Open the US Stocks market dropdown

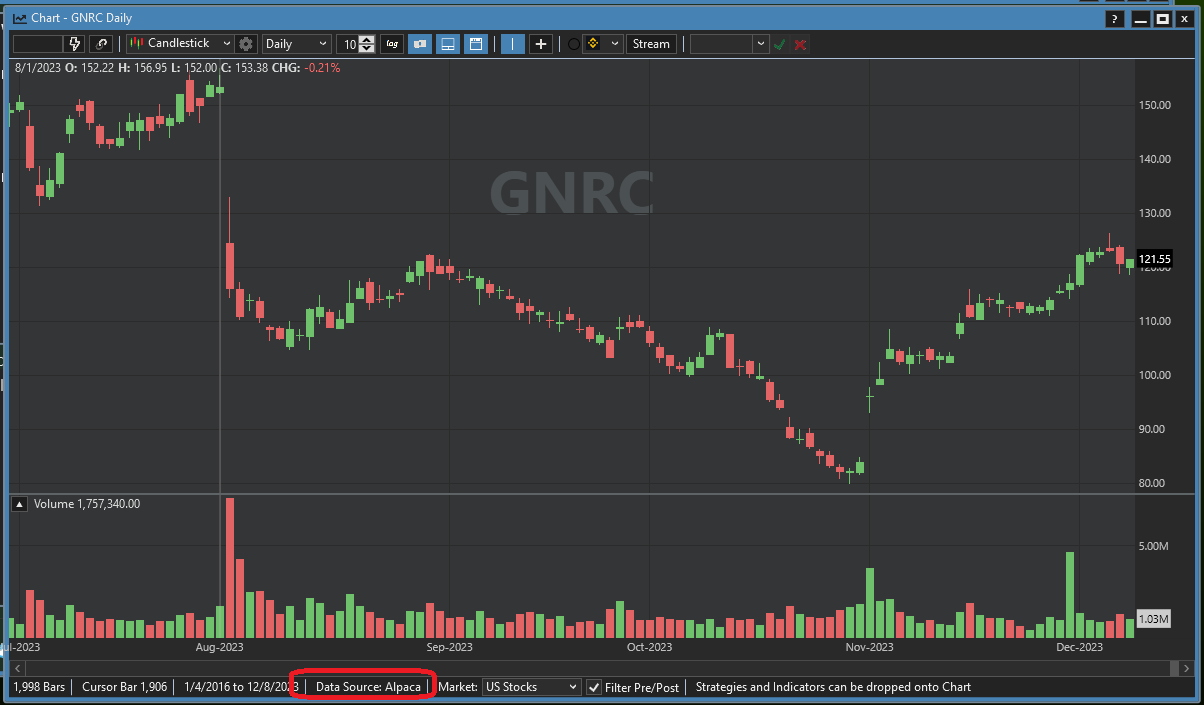pyautogui.click(x=572, y=687)
